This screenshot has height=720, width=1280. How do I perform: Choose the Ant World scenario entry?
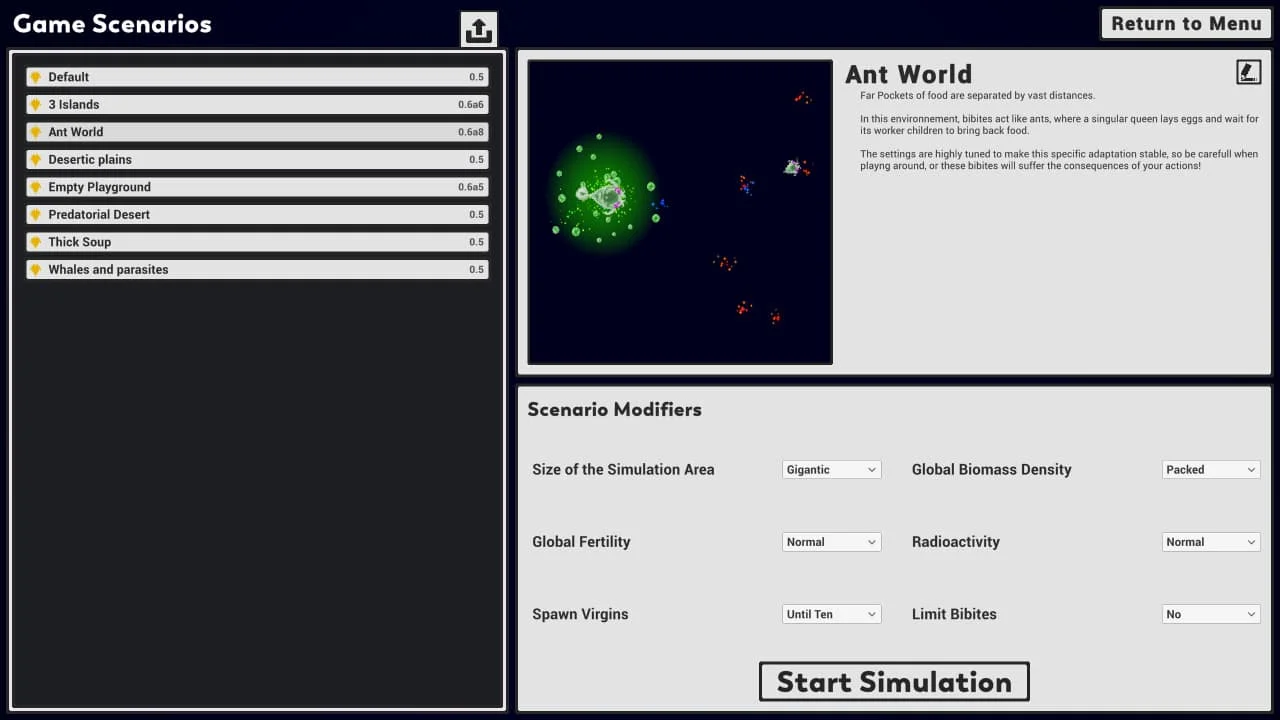[x=257, y=132]
